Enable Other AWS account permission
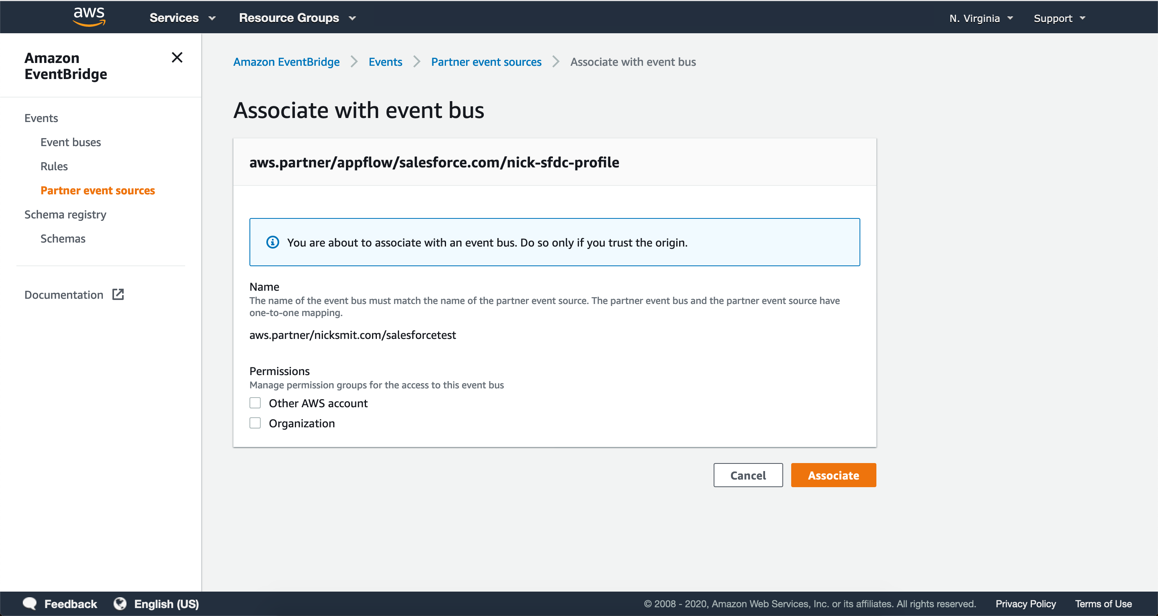 tap(255, 403)
